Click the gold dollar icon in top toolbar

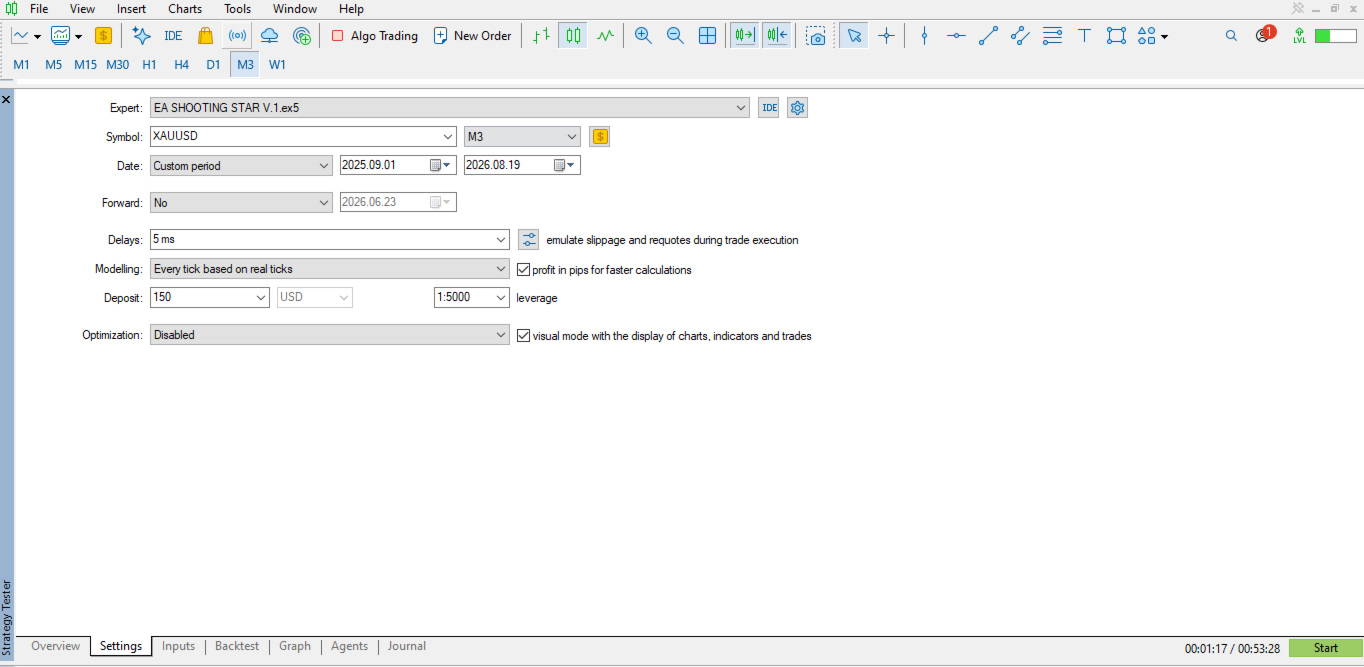click(x=103, y=36)
